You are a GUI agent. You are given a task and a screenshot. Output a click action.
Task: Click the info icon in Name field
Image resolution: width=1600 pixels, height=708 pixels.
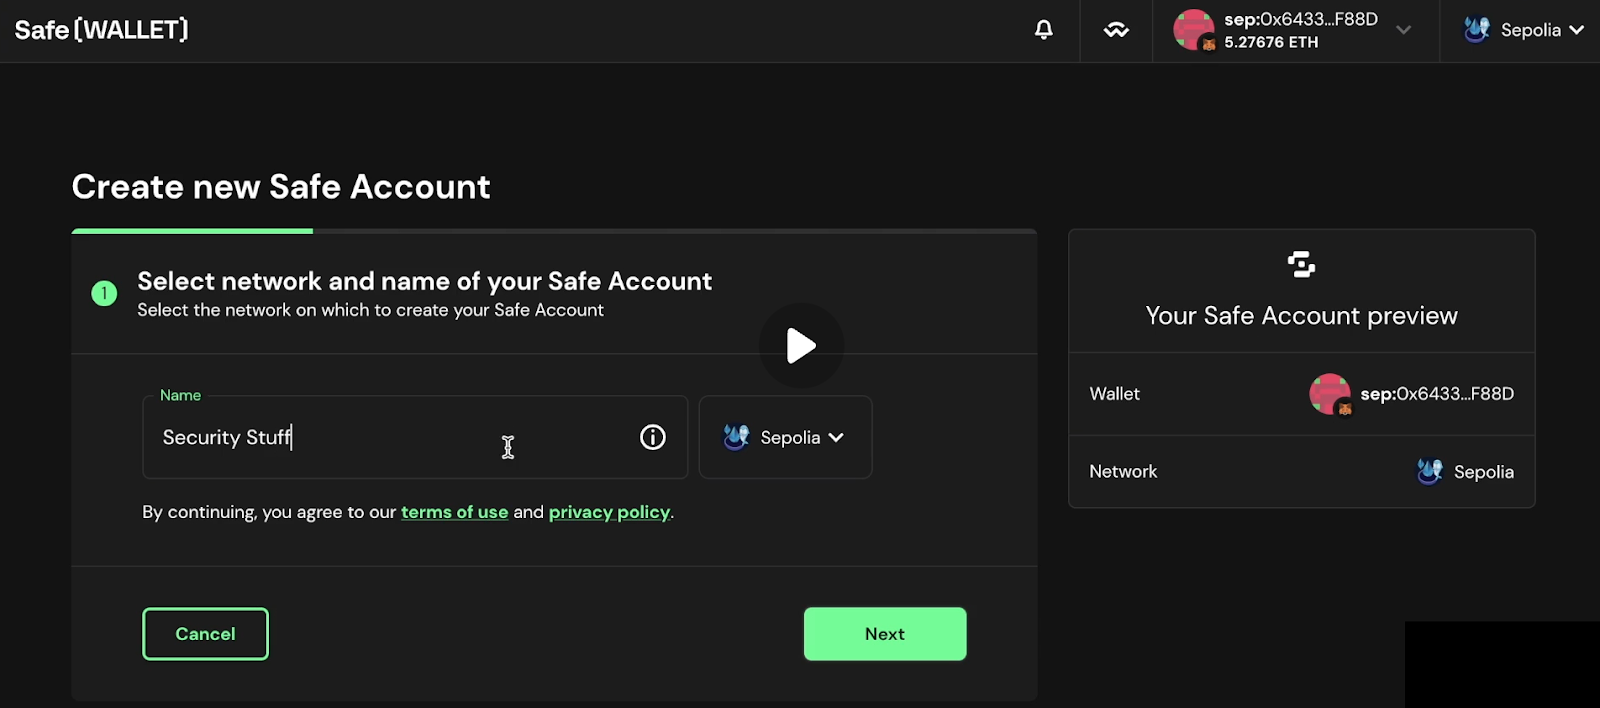(652, 437)
